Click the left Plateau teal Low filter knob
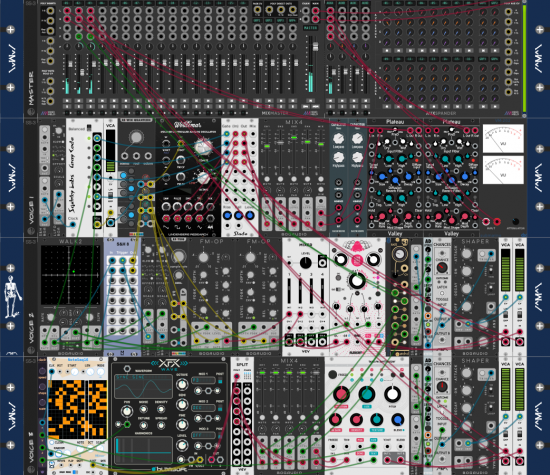The width and height of the screenshot is (550, 475). 388,159
